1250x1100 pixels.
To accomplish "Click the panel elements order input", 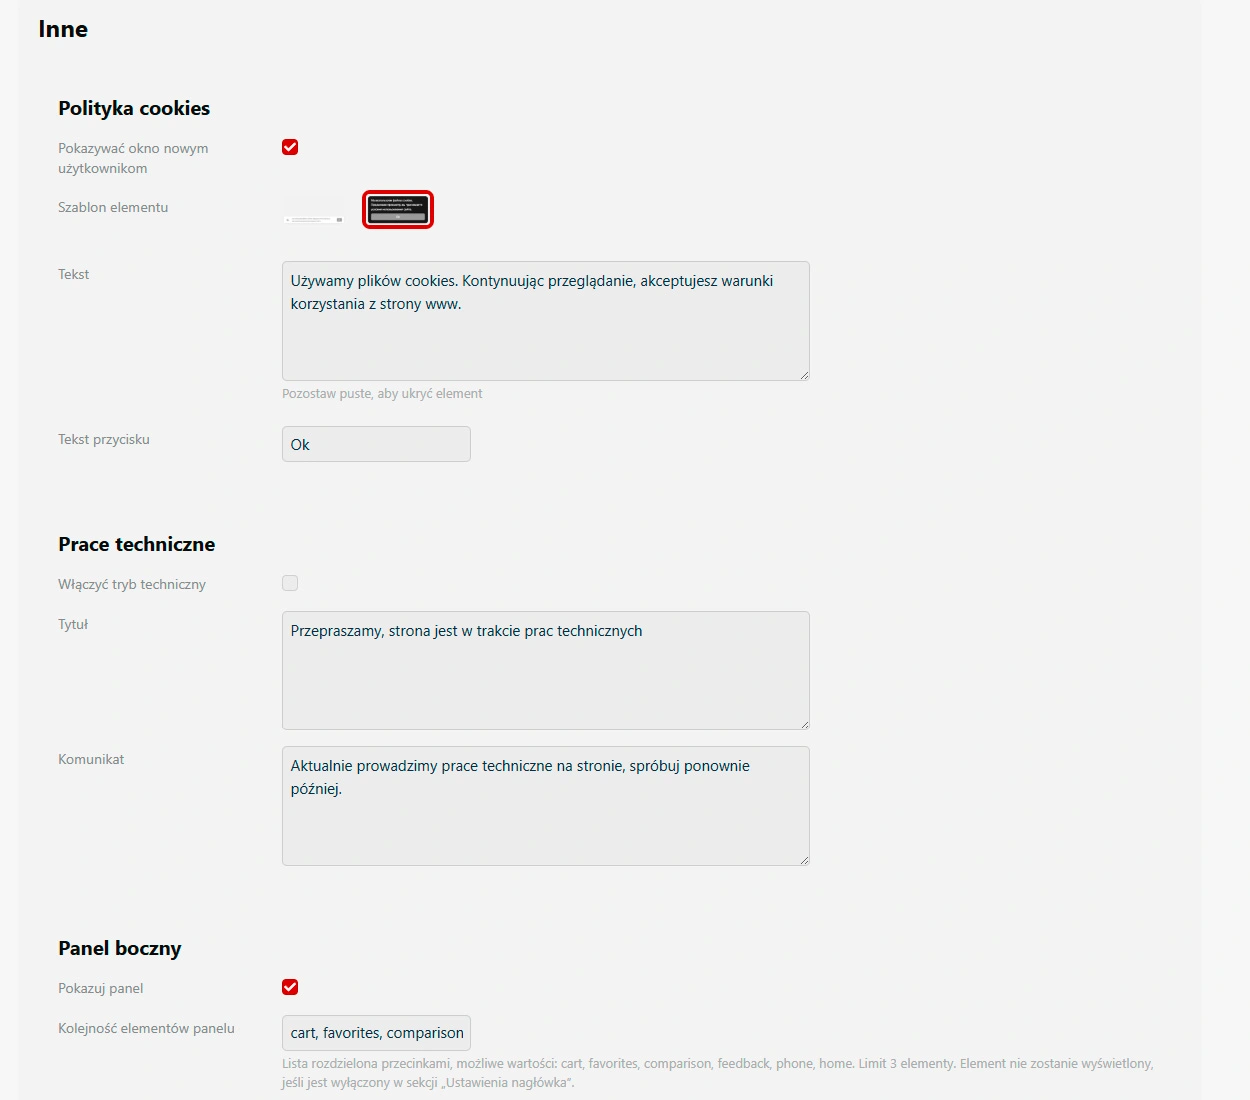I will click(x=376, y=1032).
